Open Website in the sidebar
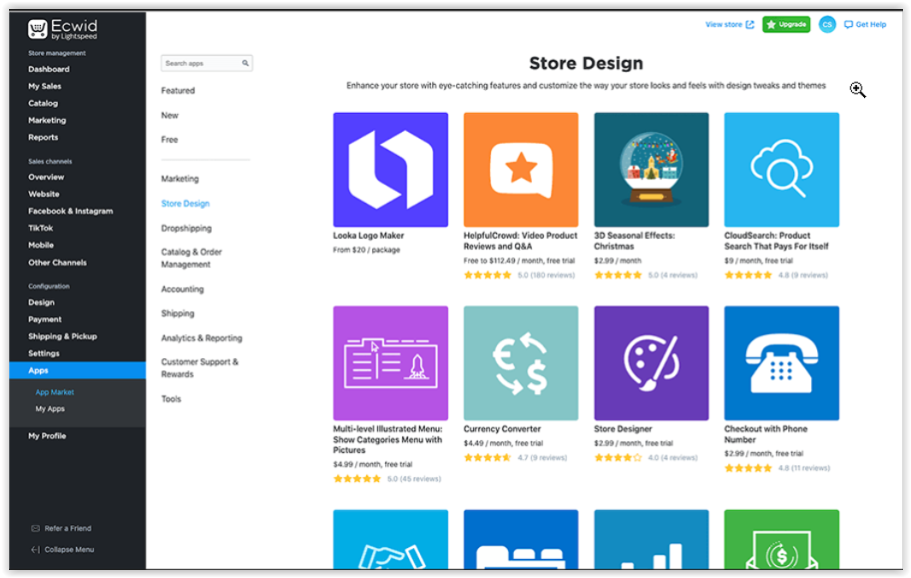The width and height of the screenshot is (911, 578). 44,194
